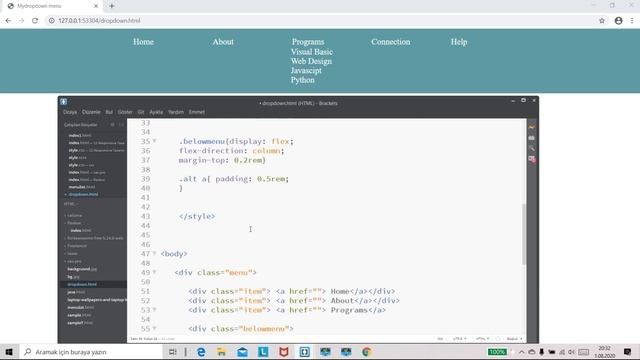Open the Windows Start menu
The width and height of the screenshot is (640, 360).
click(9, 352)
